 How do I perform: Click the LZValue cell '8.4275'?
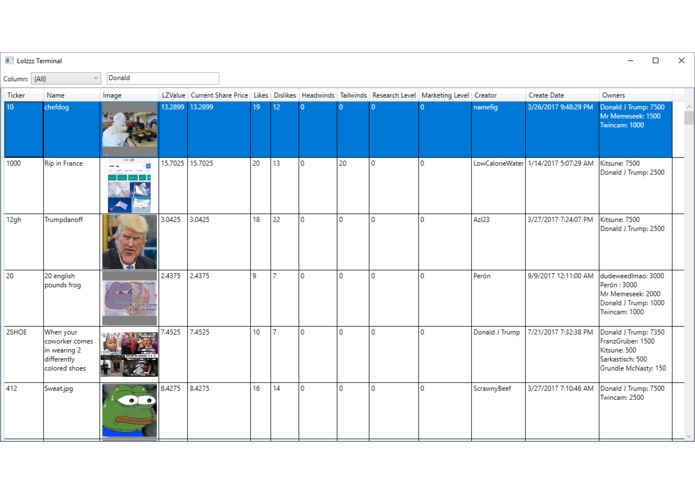[x=173, y=411]
